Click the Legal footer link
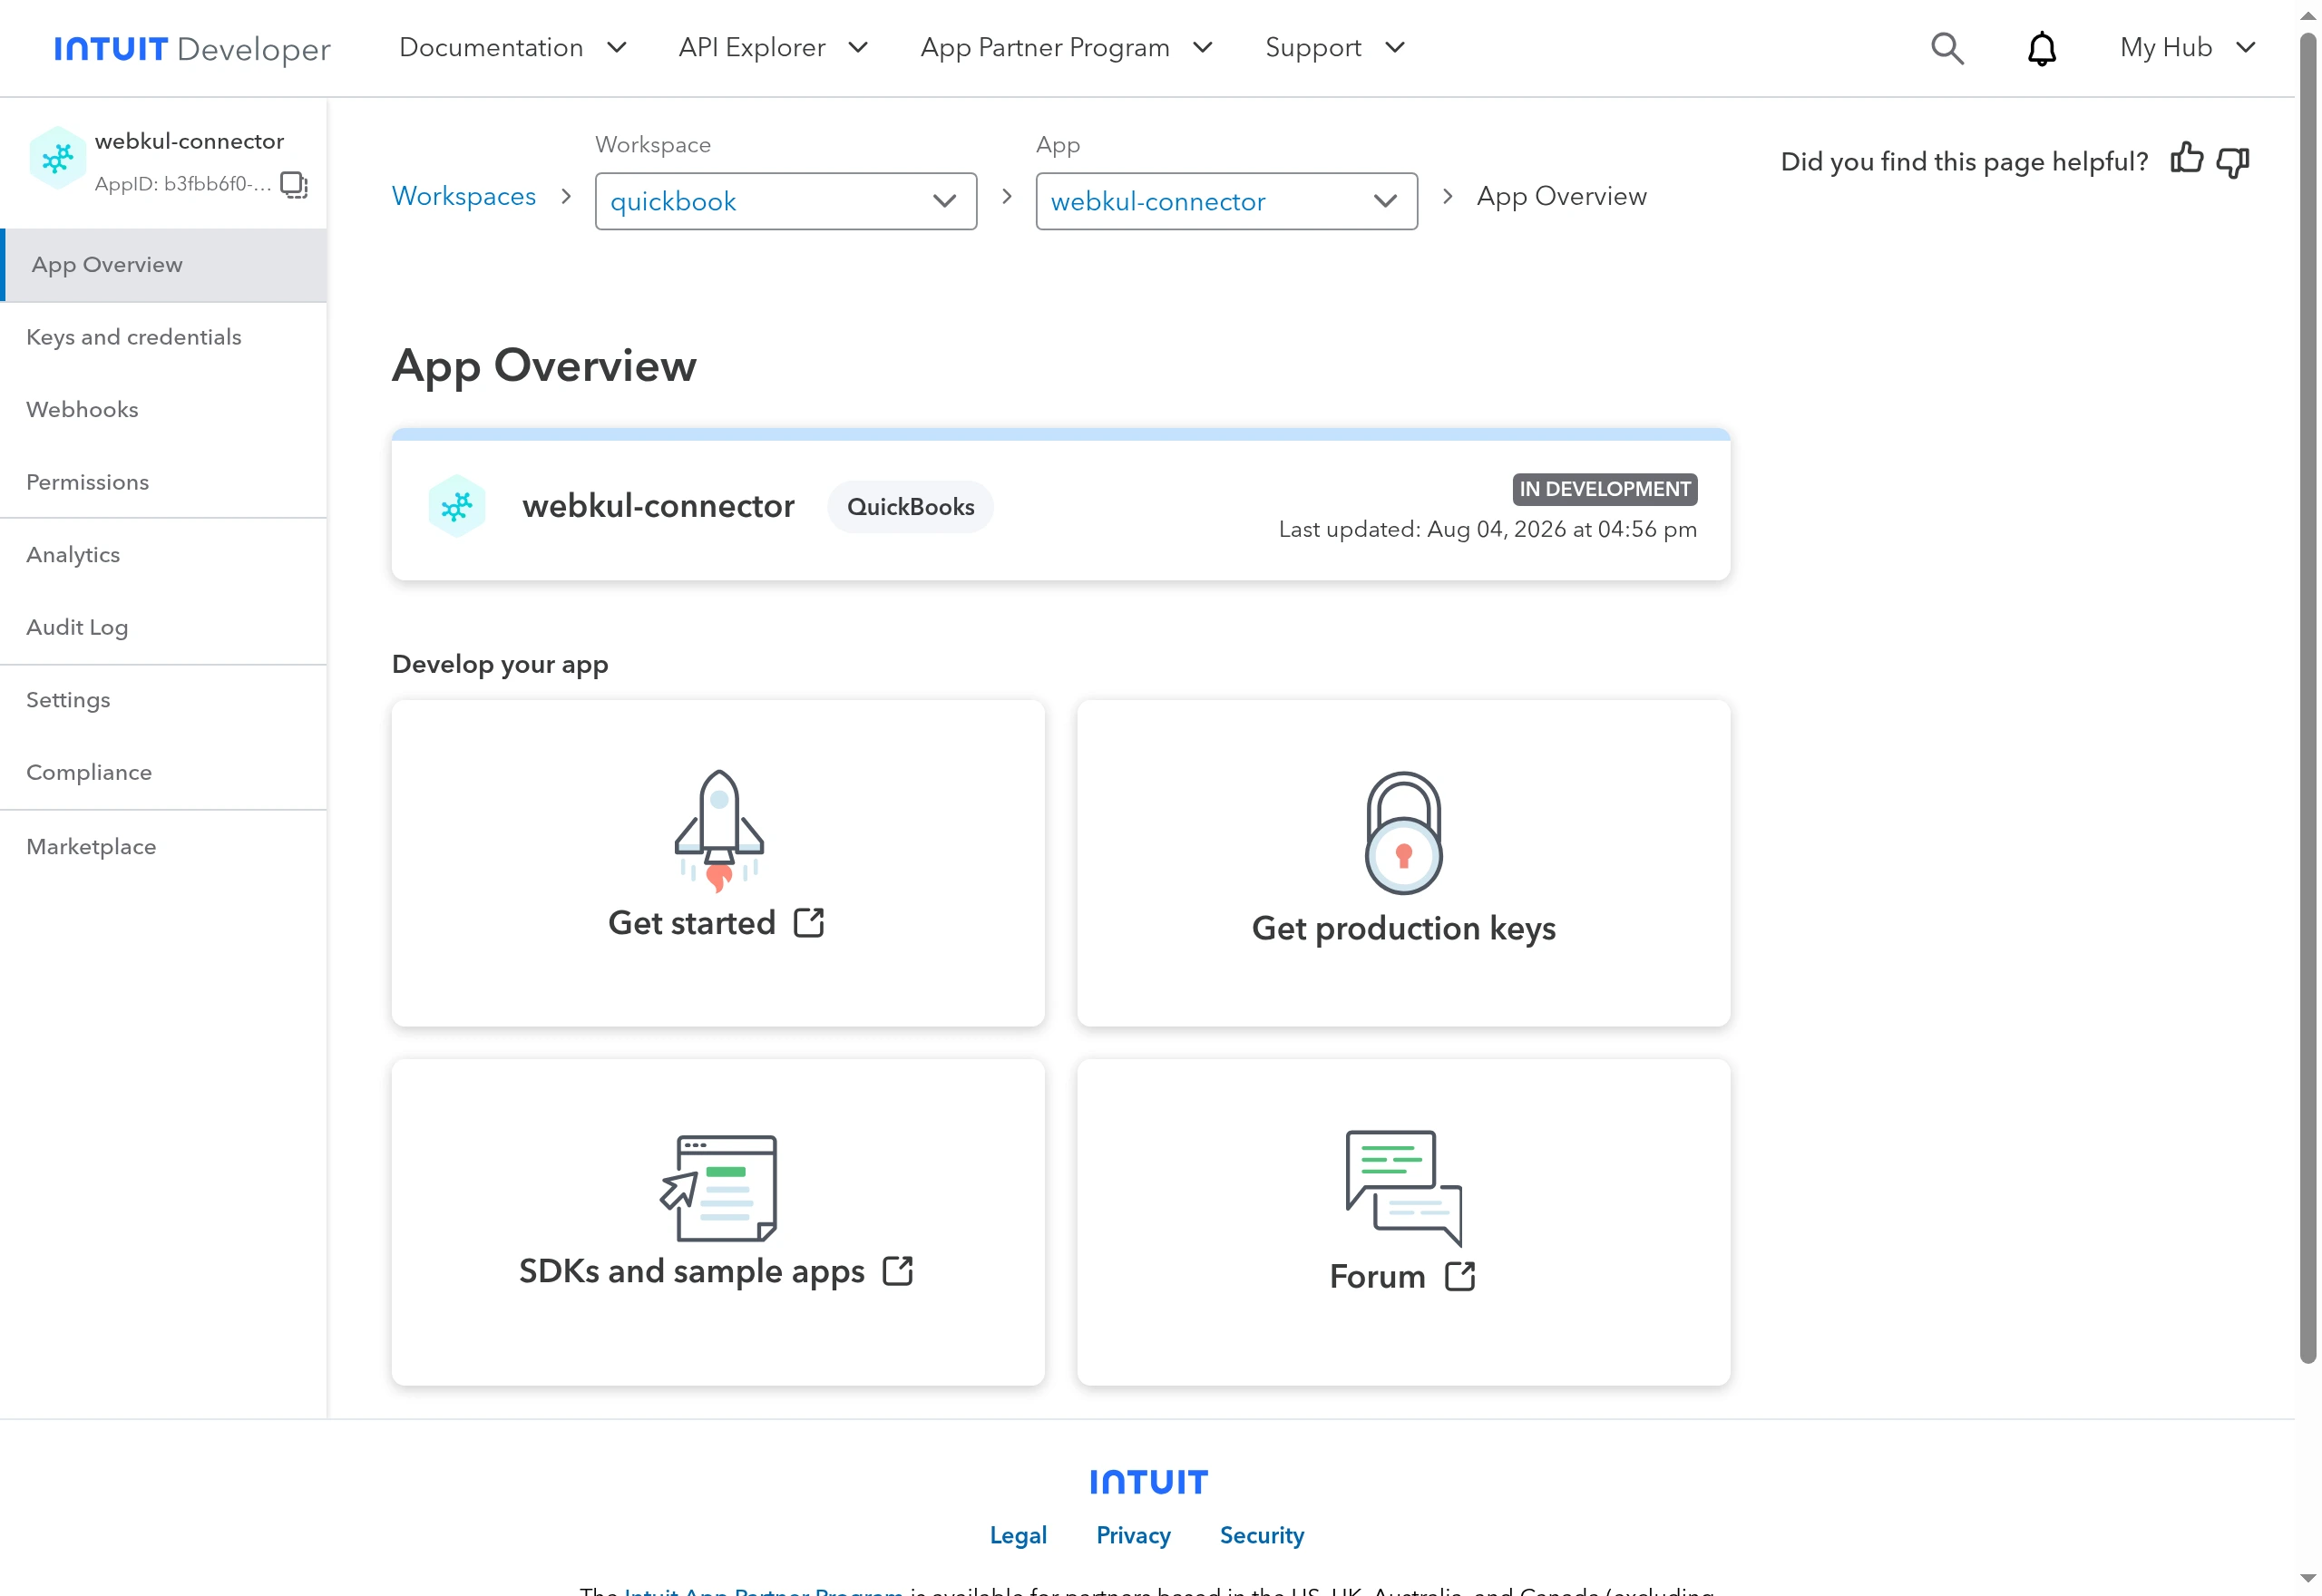This screenshot has height=1596, width=2322. [x=1018, y=1535]
